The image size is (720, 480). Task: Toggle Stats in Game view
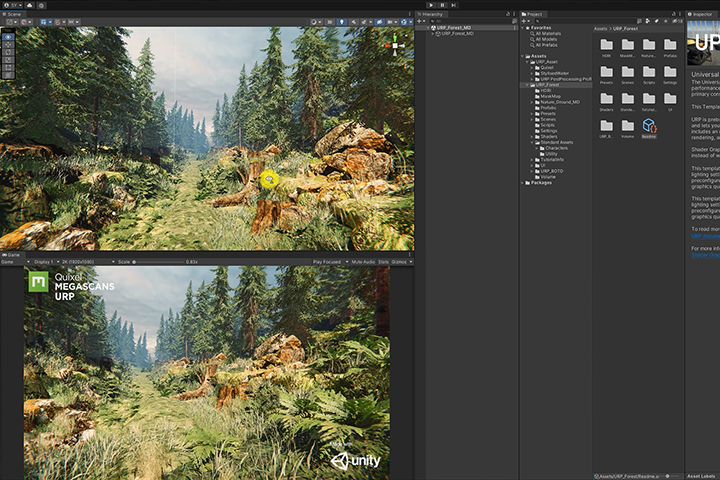click(383, 262)
